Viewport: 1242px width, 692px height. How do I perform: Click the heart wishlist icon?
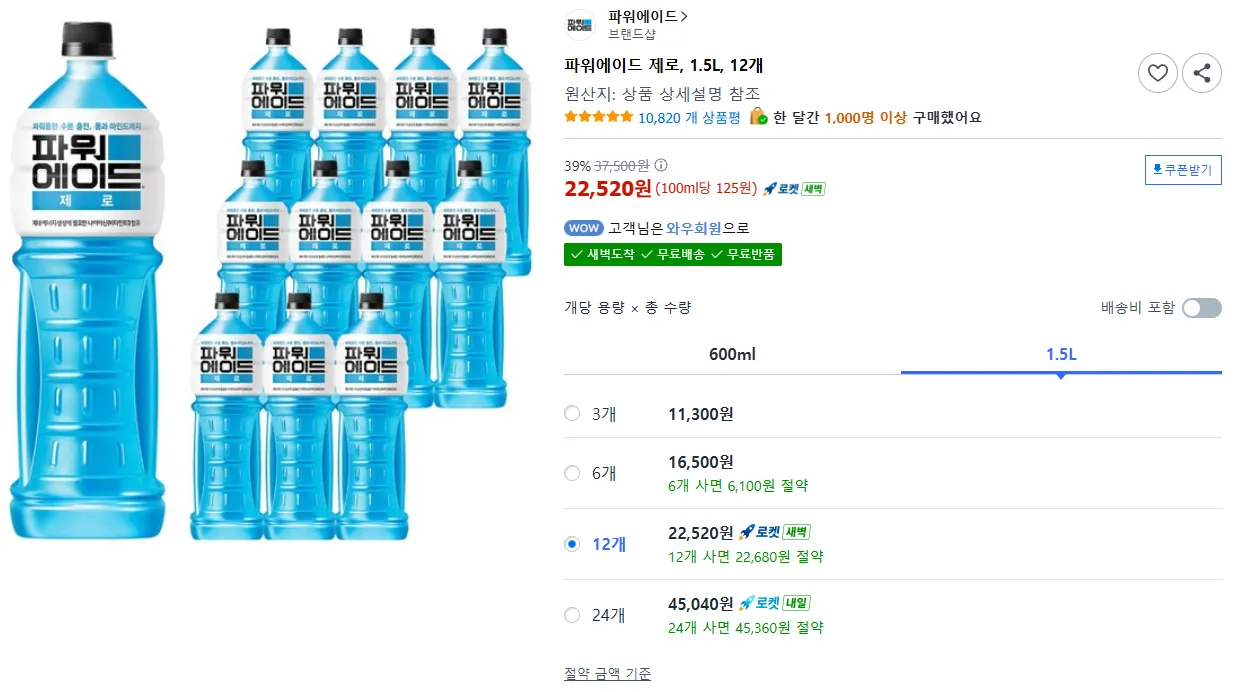click(x=1157, y=73)
